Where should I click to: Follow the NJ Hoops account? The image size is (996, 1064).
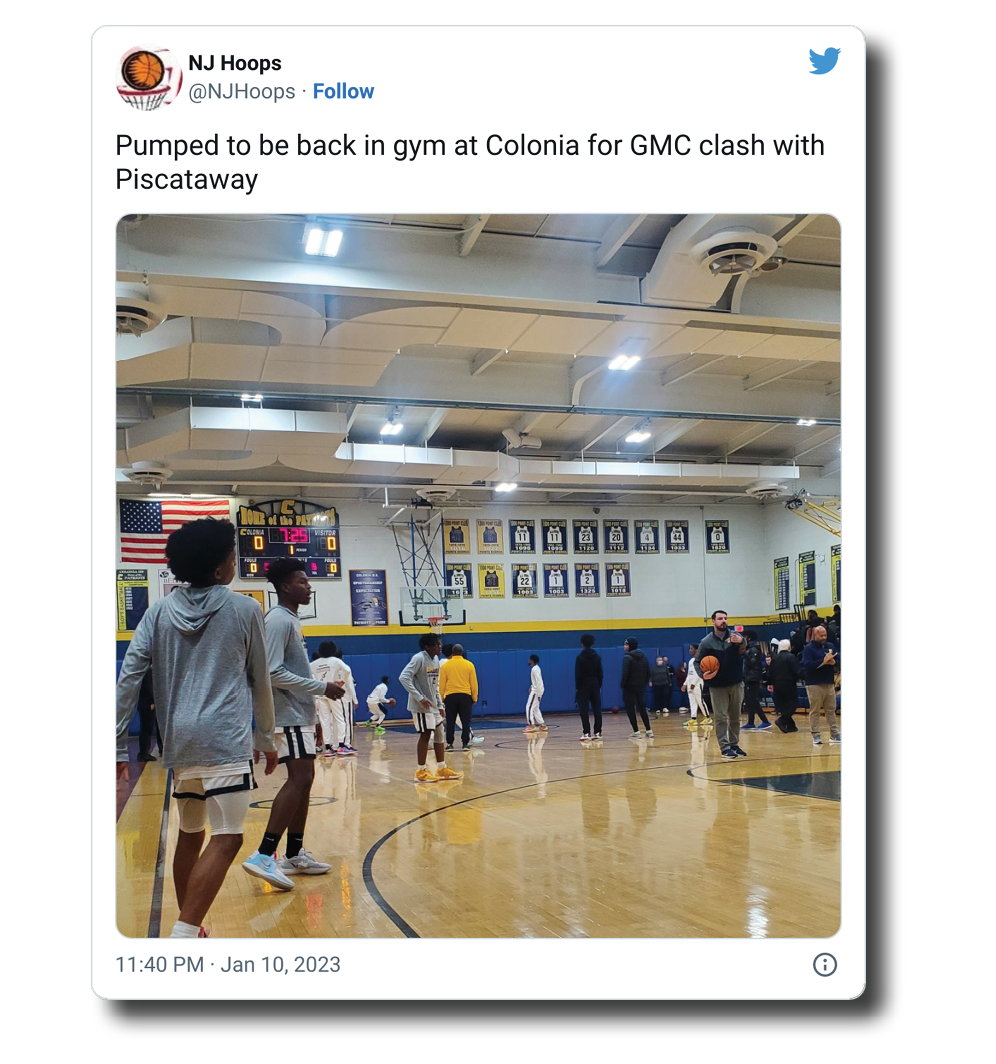pos(343,91)
